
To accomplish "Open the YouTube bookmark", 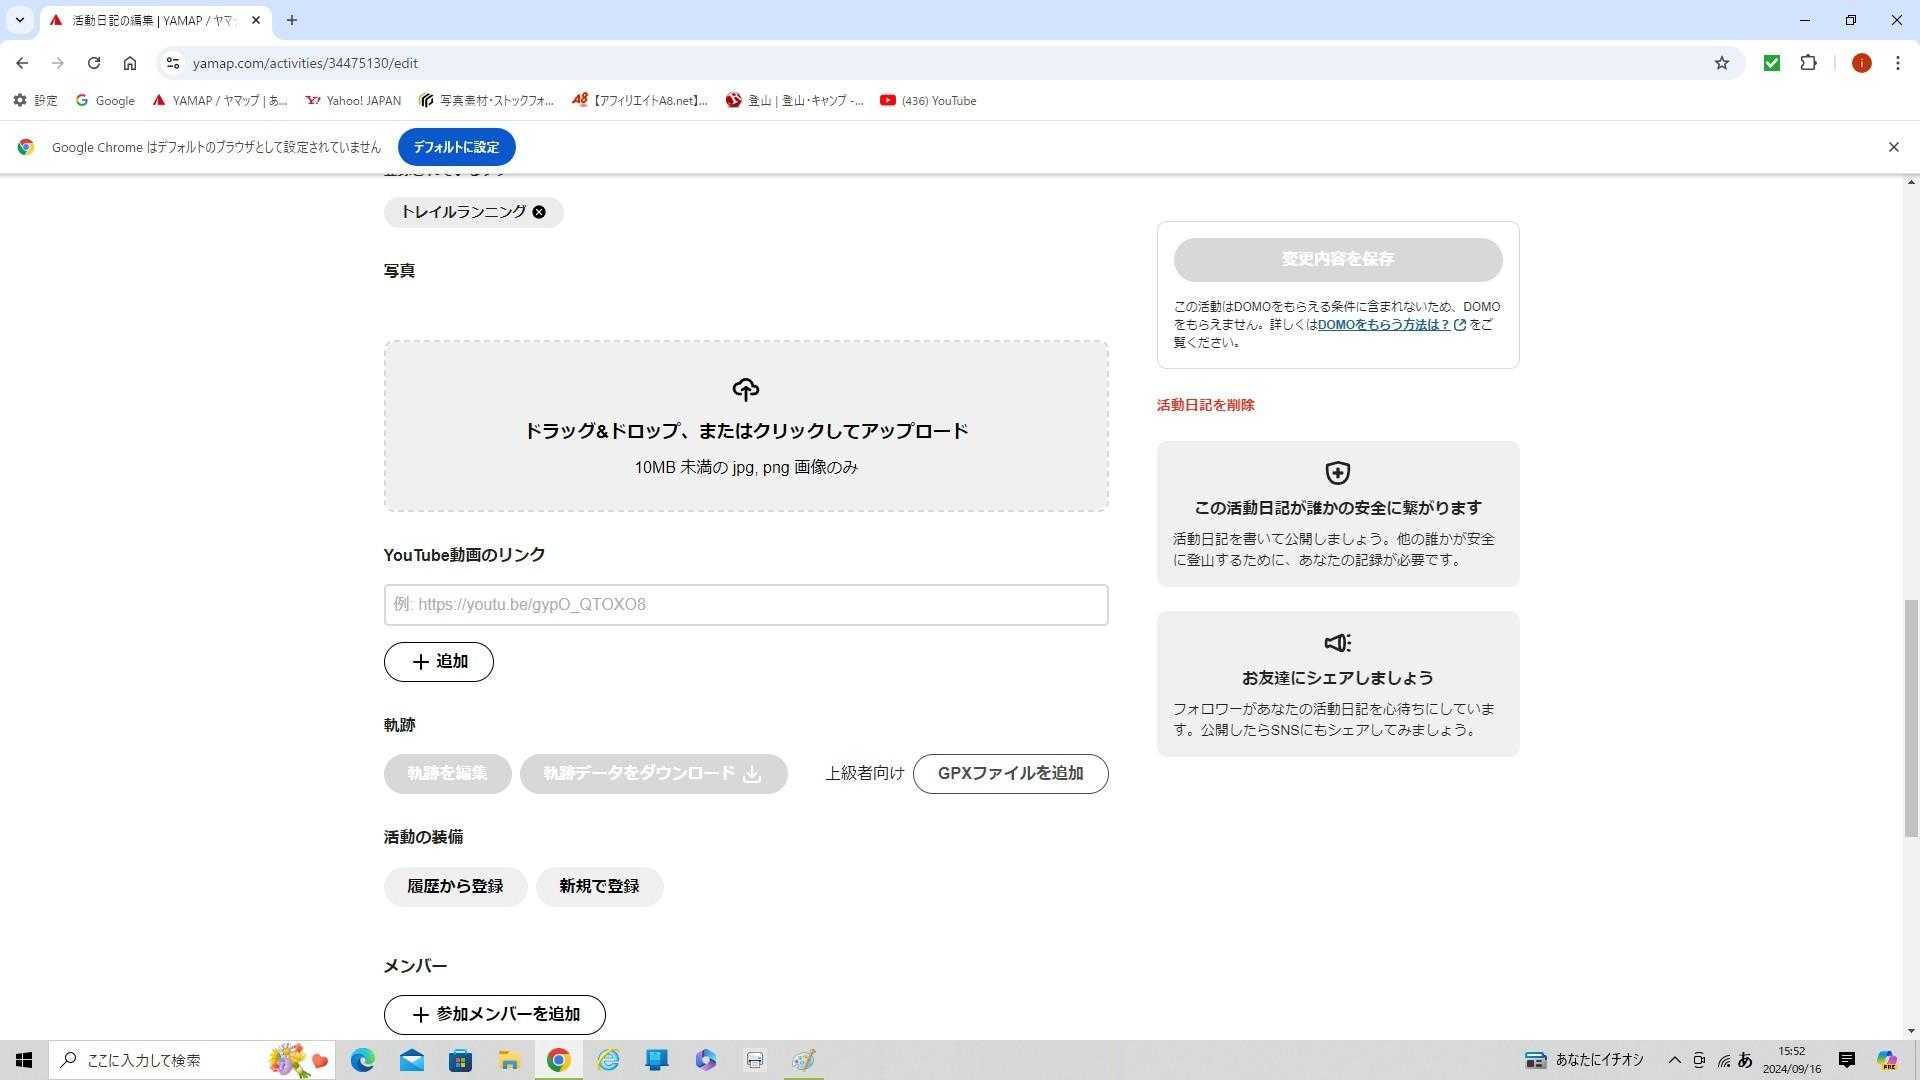I will pos(928,100).
